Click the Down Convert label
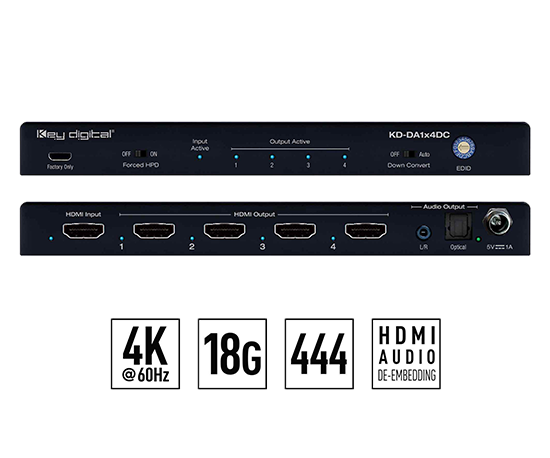550x458 pixels. click(x=409, y=165)
